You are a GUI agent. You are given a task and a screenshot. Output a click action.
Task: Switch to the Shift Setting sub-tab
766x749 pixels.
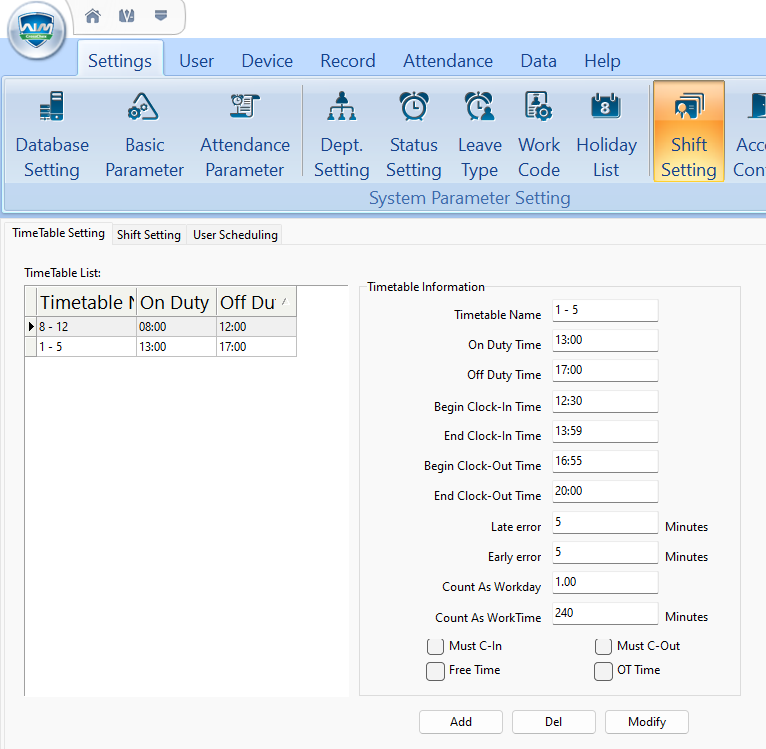149,235
